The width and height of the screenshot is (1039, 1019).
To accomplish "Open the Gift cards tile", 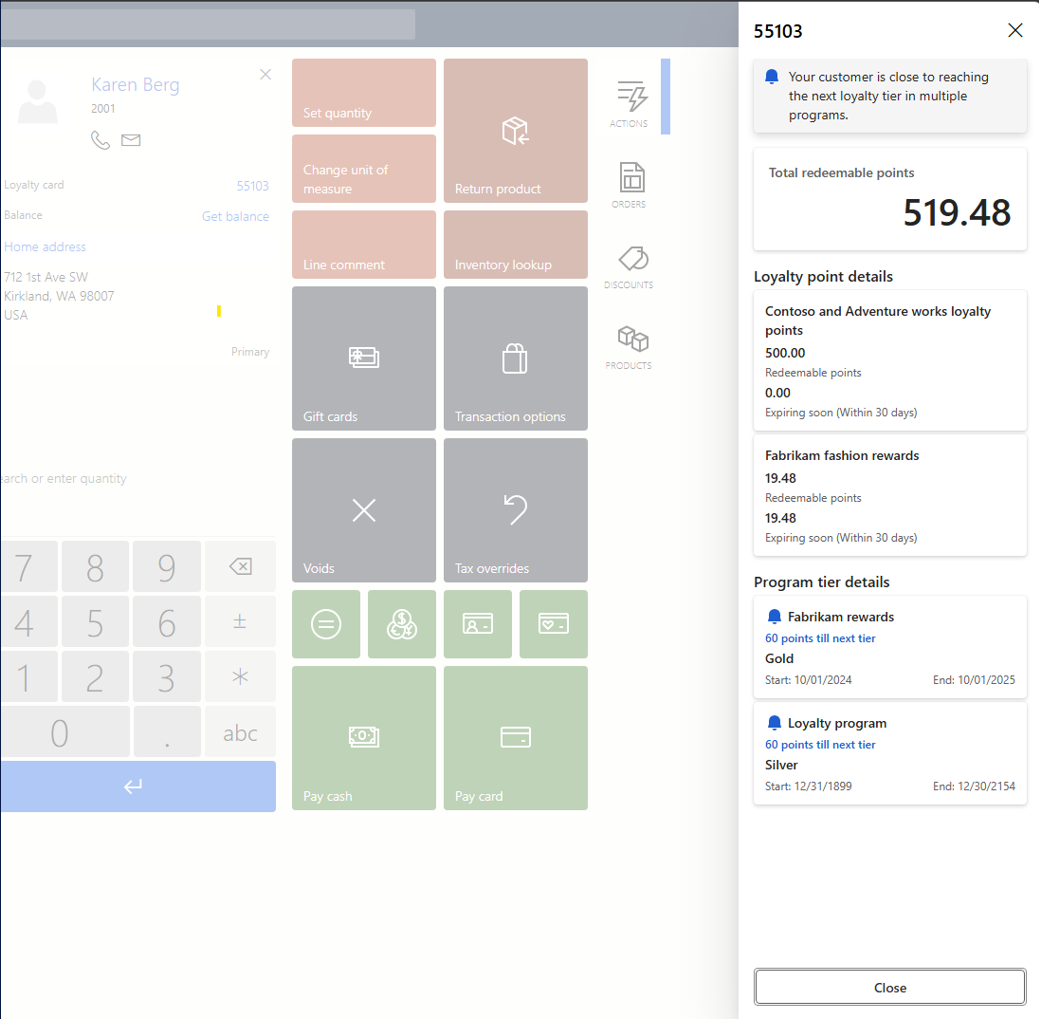I will coord(364,358).
